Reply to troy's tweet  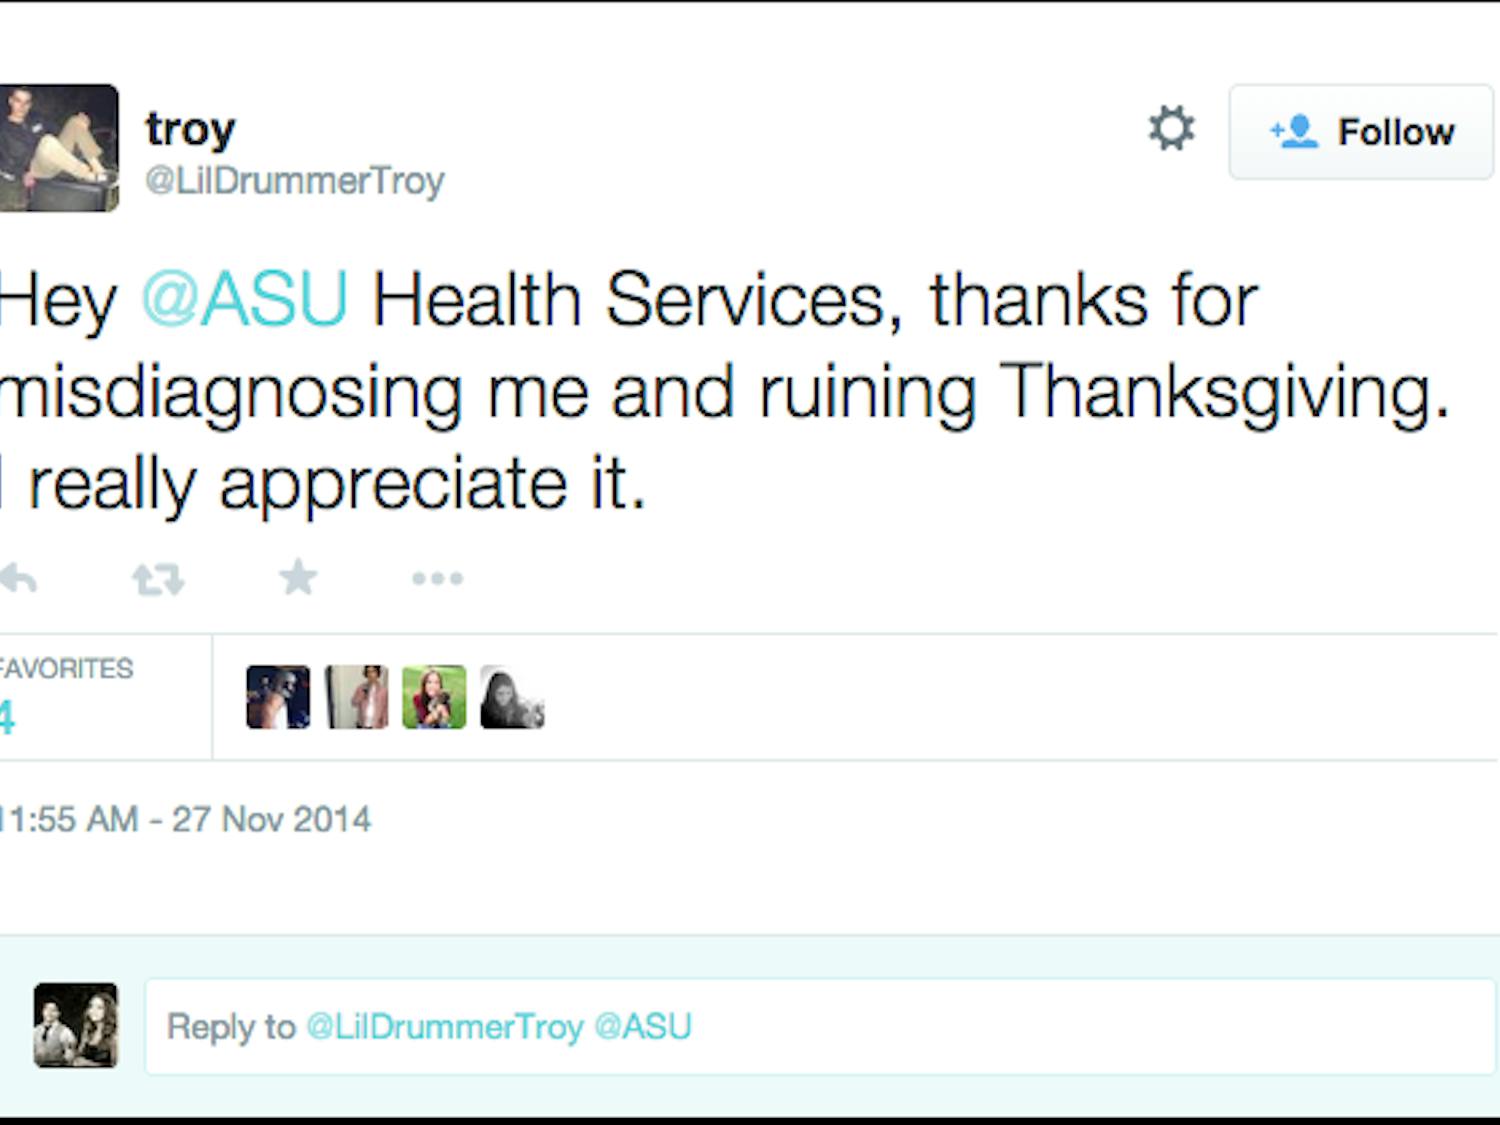[x=20, y=577]
